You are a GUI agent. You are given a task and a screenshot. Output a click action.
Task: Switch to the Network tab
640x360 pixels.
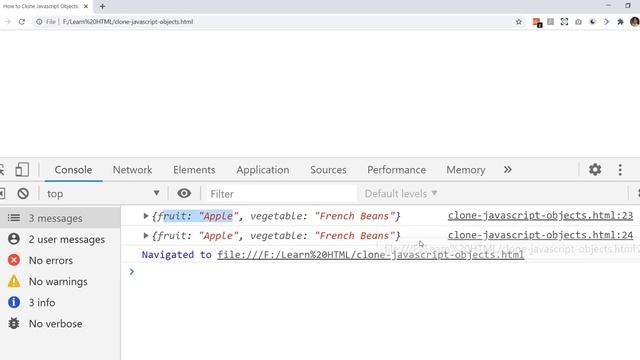click(132, 169)
